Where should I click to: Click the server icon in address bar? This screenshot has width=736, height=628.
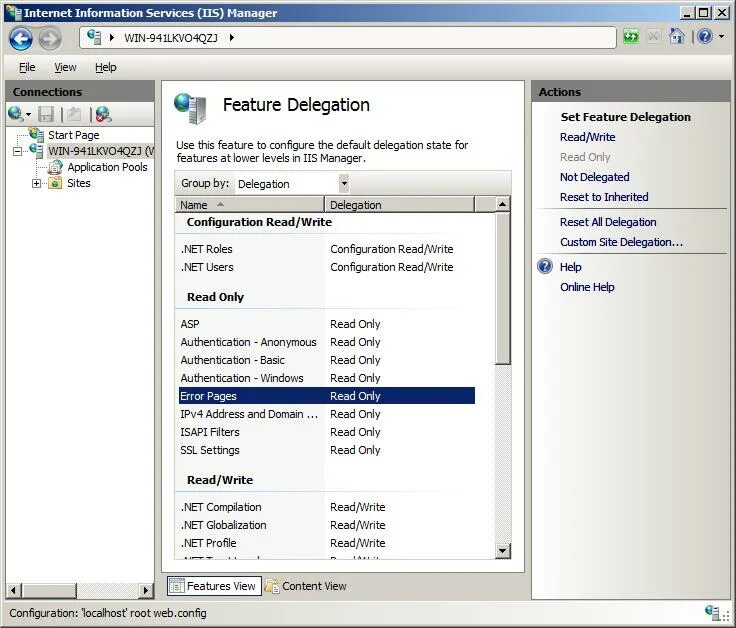point(94,37)
